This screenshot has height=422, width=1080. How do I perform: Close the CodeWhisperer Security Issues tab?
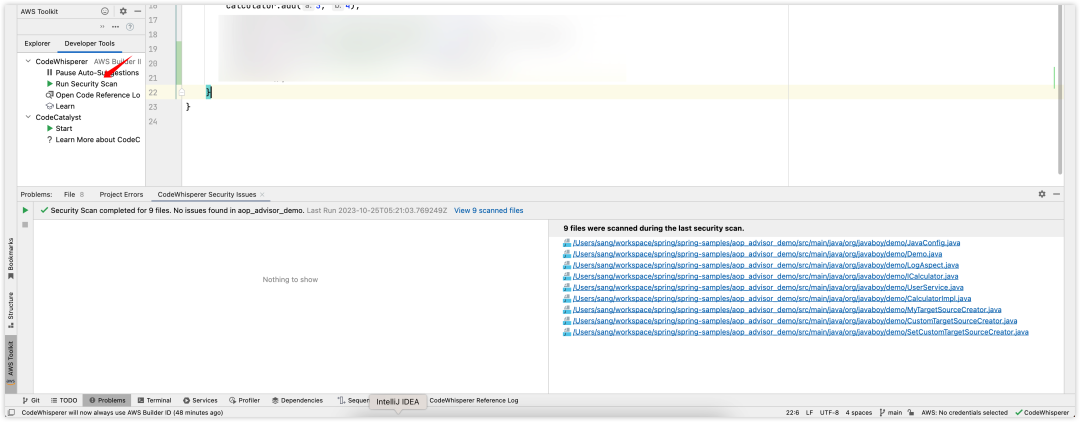coord(262,195)
